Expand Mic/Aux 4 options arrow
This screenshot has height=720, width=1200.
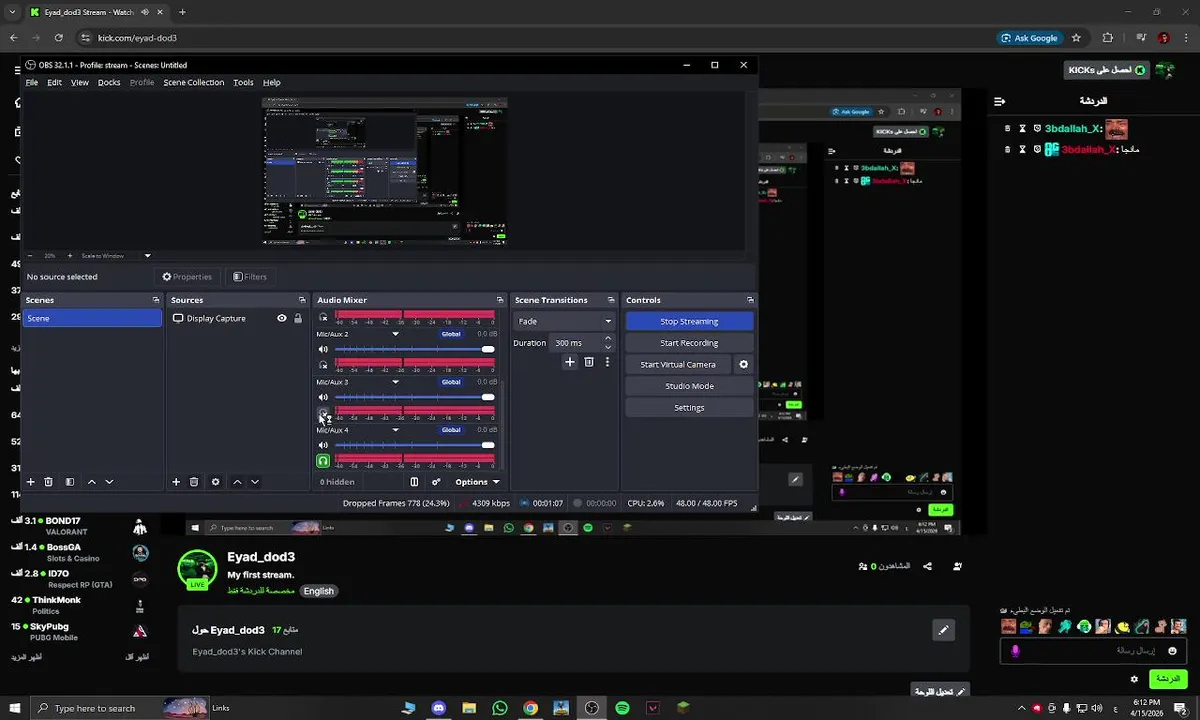point(395,430)
